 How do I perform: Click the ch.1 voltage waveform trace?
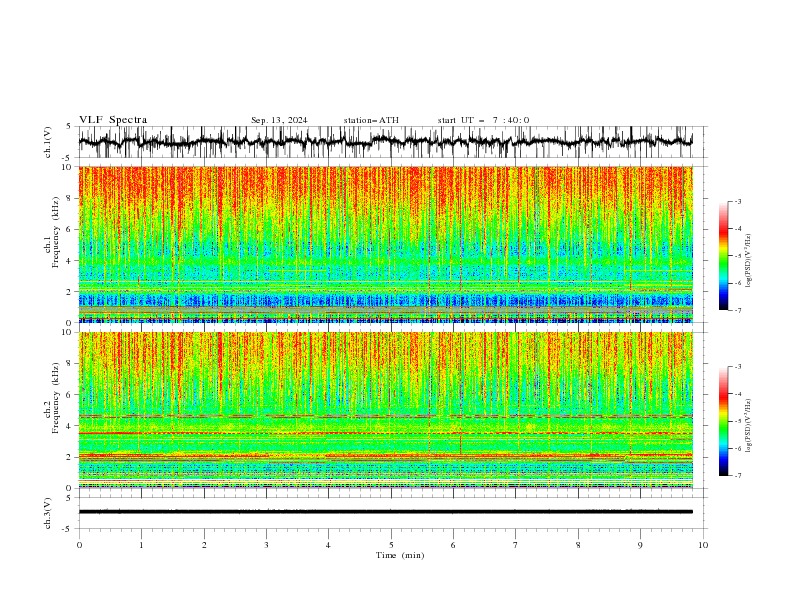coord(385,142)
